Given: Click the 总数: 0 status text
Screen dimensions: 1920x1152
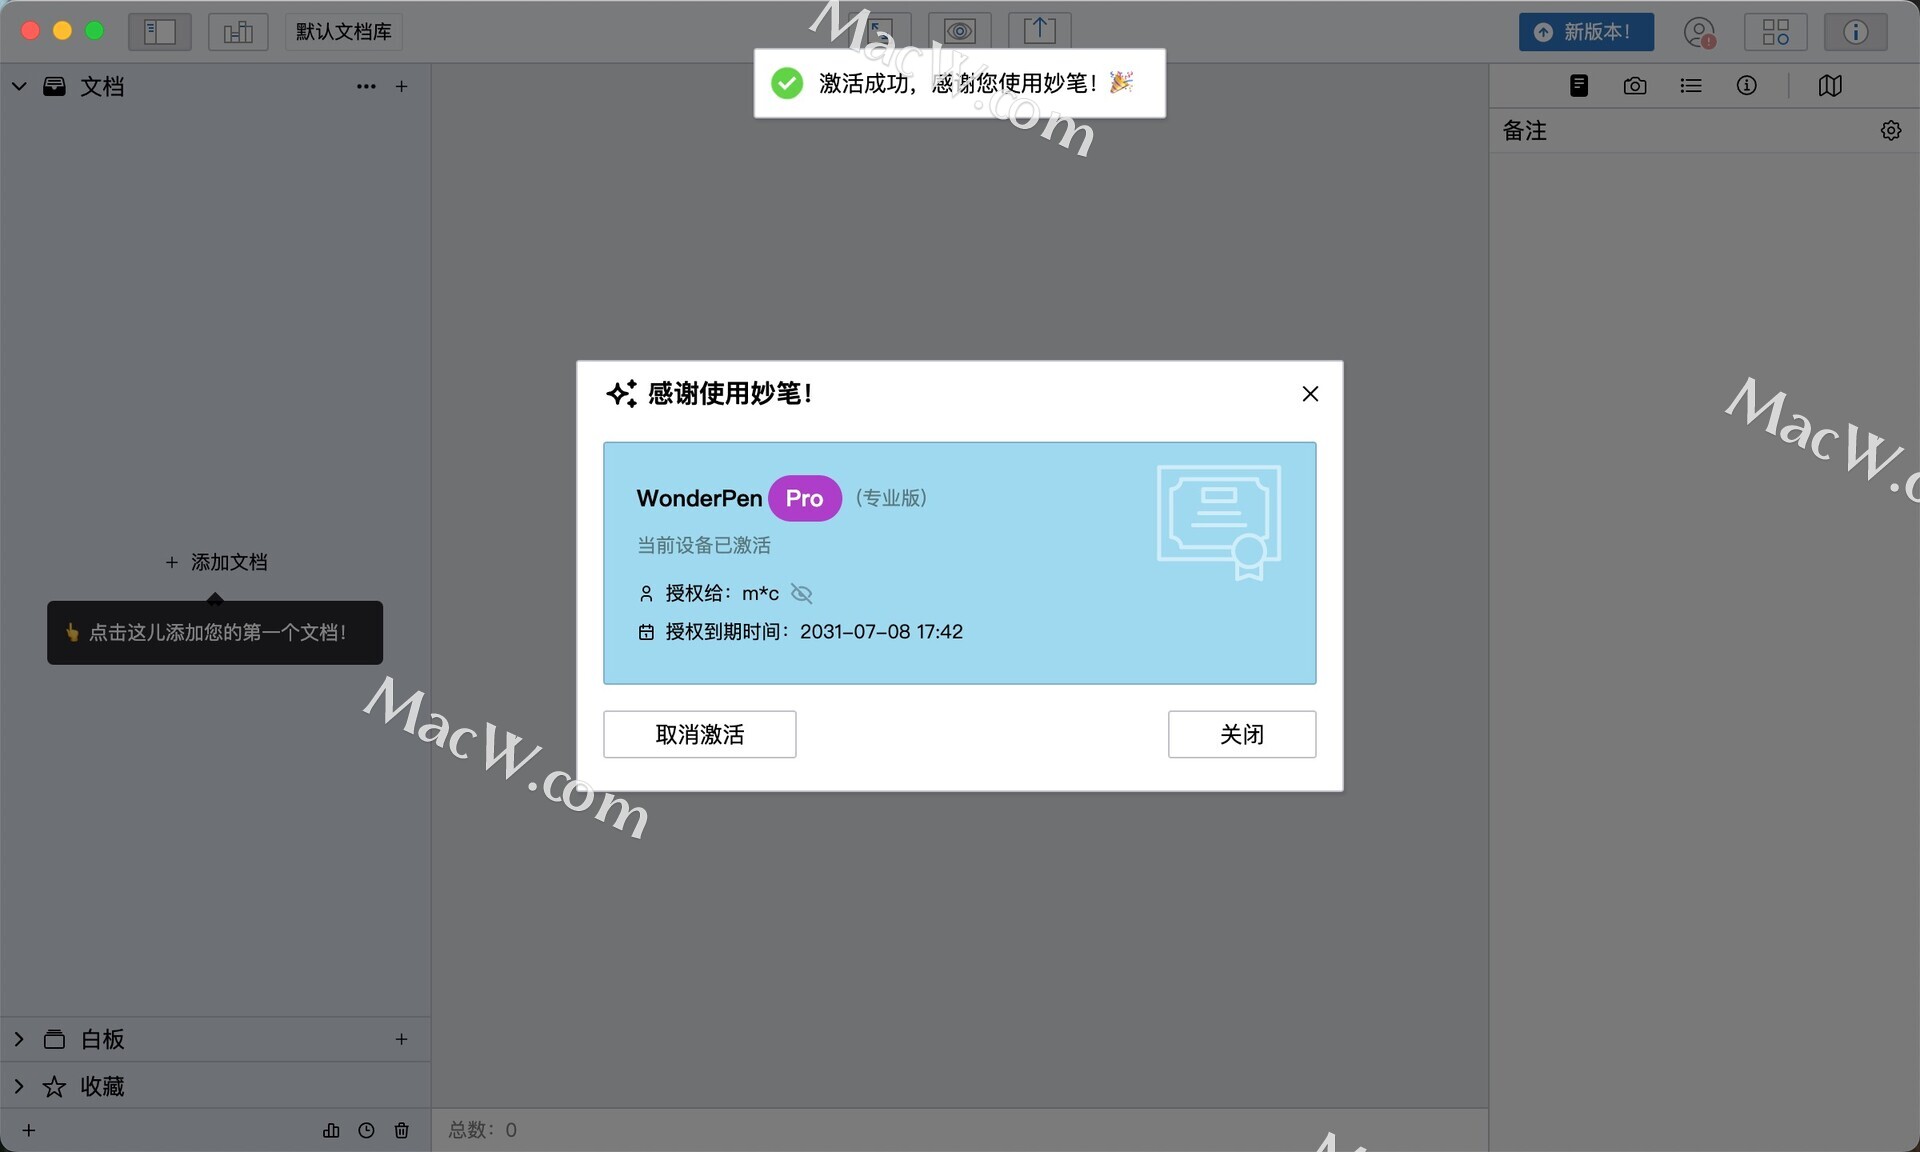Looking at the screenshot, I should coord(483,1130).
